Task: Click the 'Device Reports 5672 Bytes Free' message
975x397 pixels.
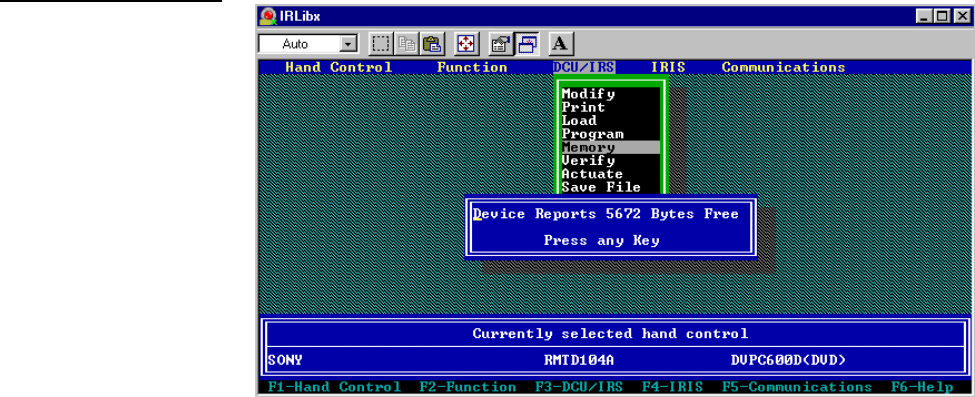Action: (606, 214)
